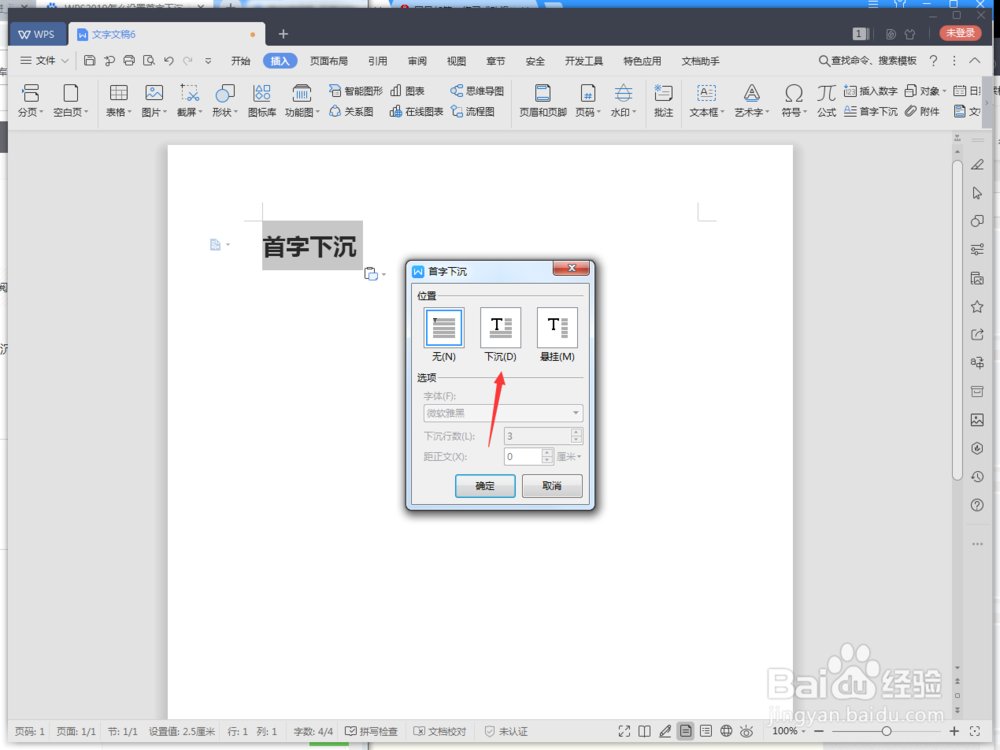1000x750 pixels.
Task: Insert a 思维导图 mind map
Action: (x=477, y=91)
